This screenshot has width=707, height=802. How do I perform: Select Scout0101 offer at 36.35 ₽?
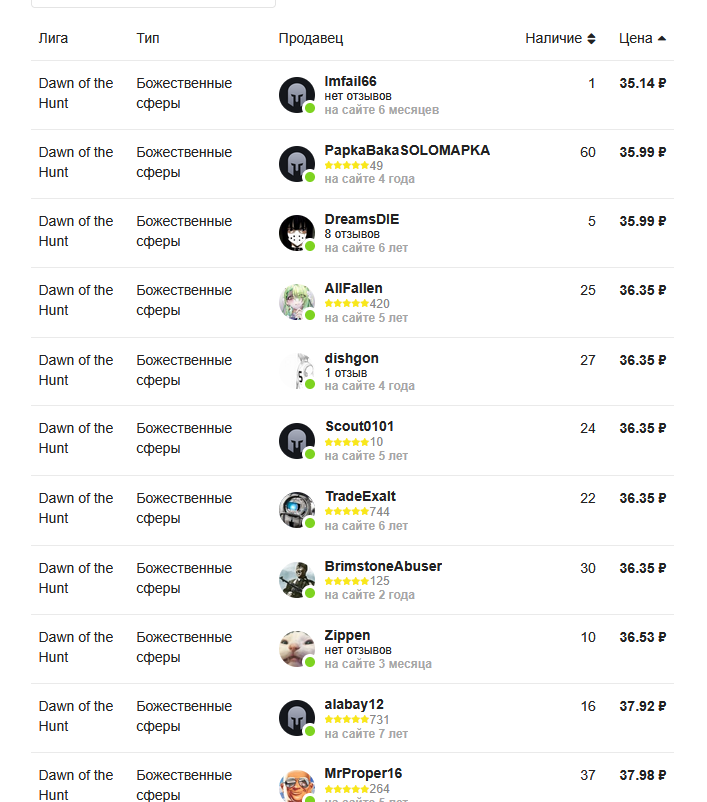click(352, 440)
